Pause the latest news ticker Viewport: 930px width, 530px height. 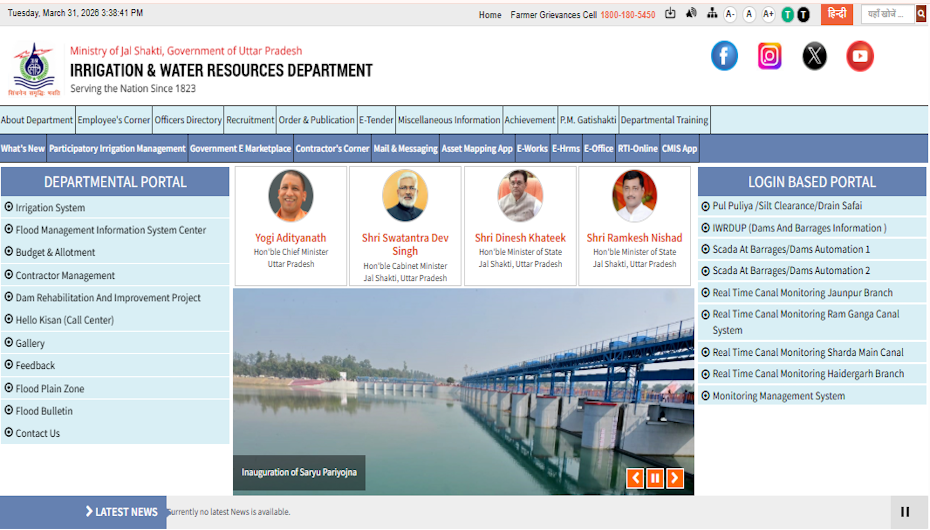point(905,512)
